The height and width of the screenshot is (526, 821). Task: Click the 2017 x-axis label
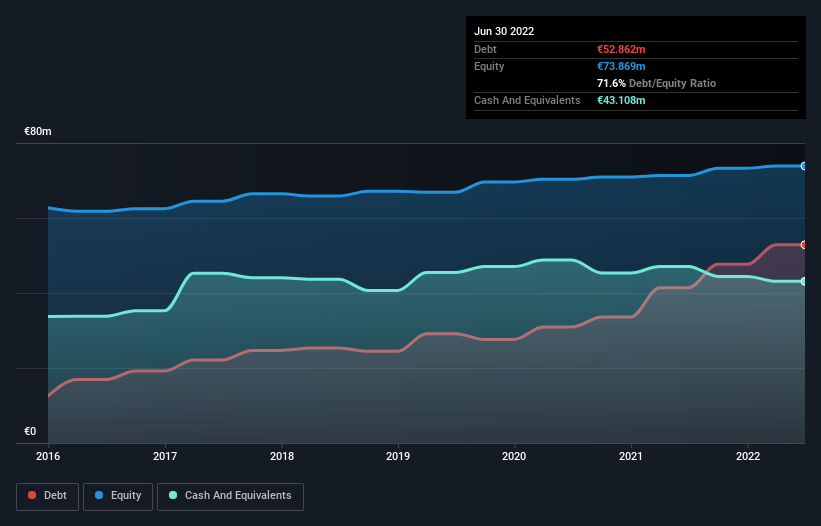tap(165, 456)
